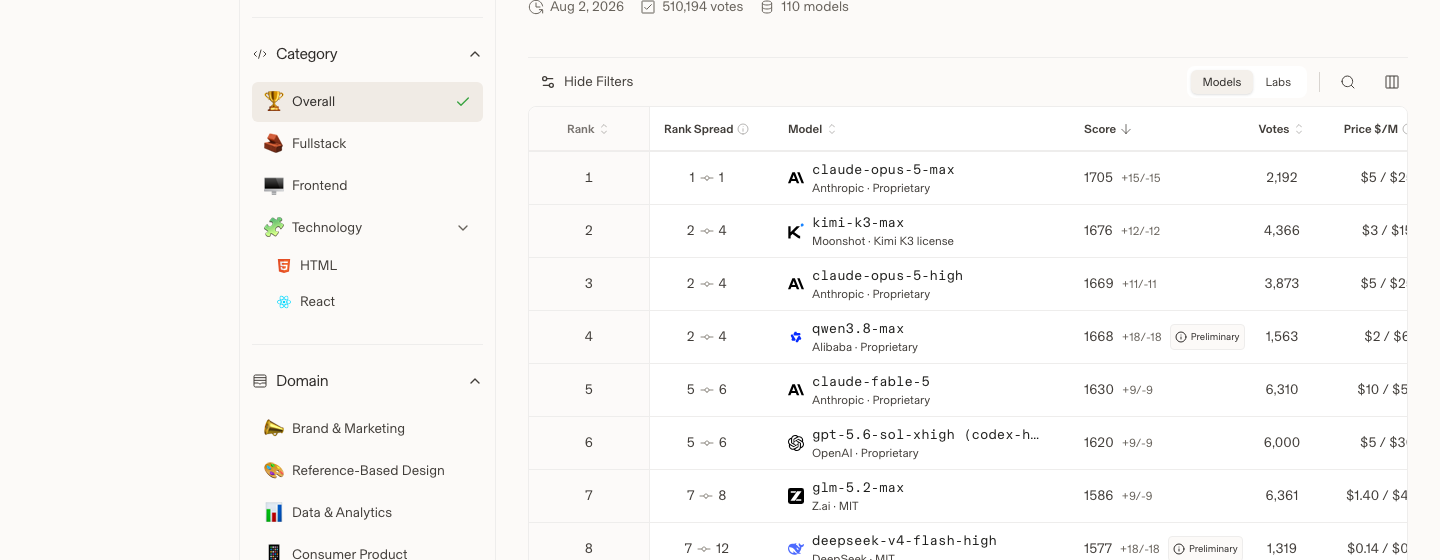The image size is (1440, 560).
Task: Click the Preliminary badge for deepseek-v4-flash-high
Action: pyautogui.click(x=1205, y=548)
